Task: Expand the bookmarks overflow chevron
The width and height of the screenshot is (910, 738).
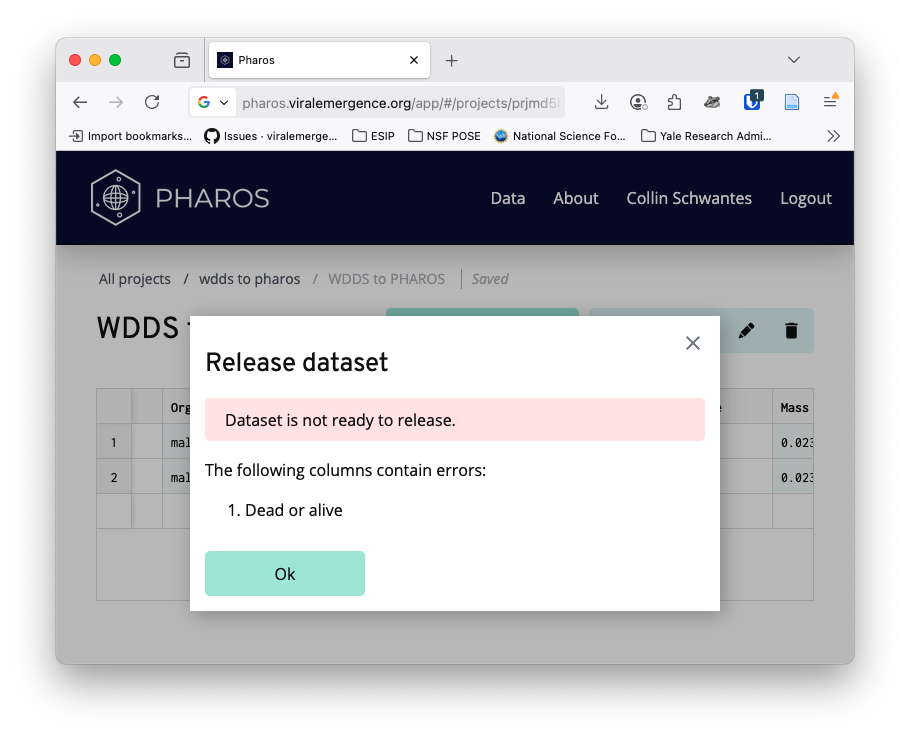Action: click(834, 136)
